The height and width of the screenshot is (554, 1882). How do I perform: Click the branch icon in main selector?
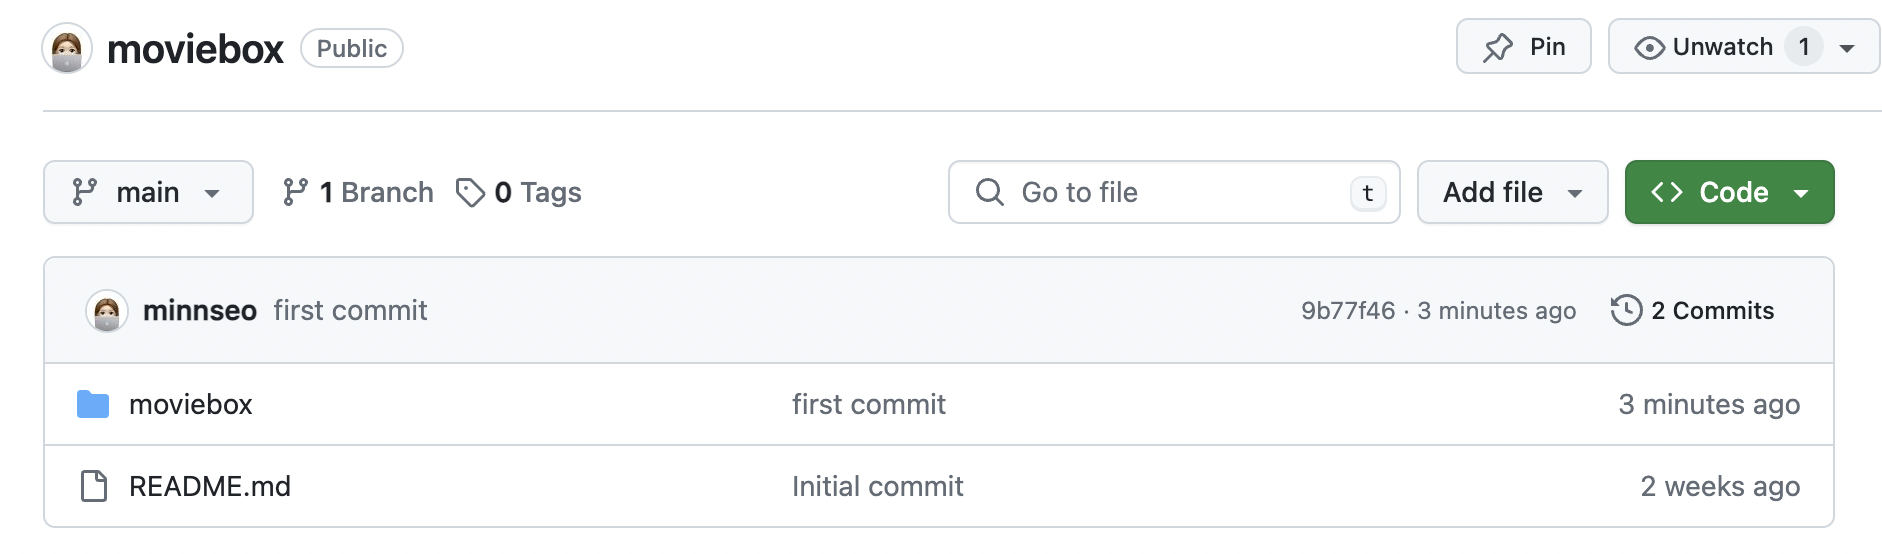pos(85,192)
